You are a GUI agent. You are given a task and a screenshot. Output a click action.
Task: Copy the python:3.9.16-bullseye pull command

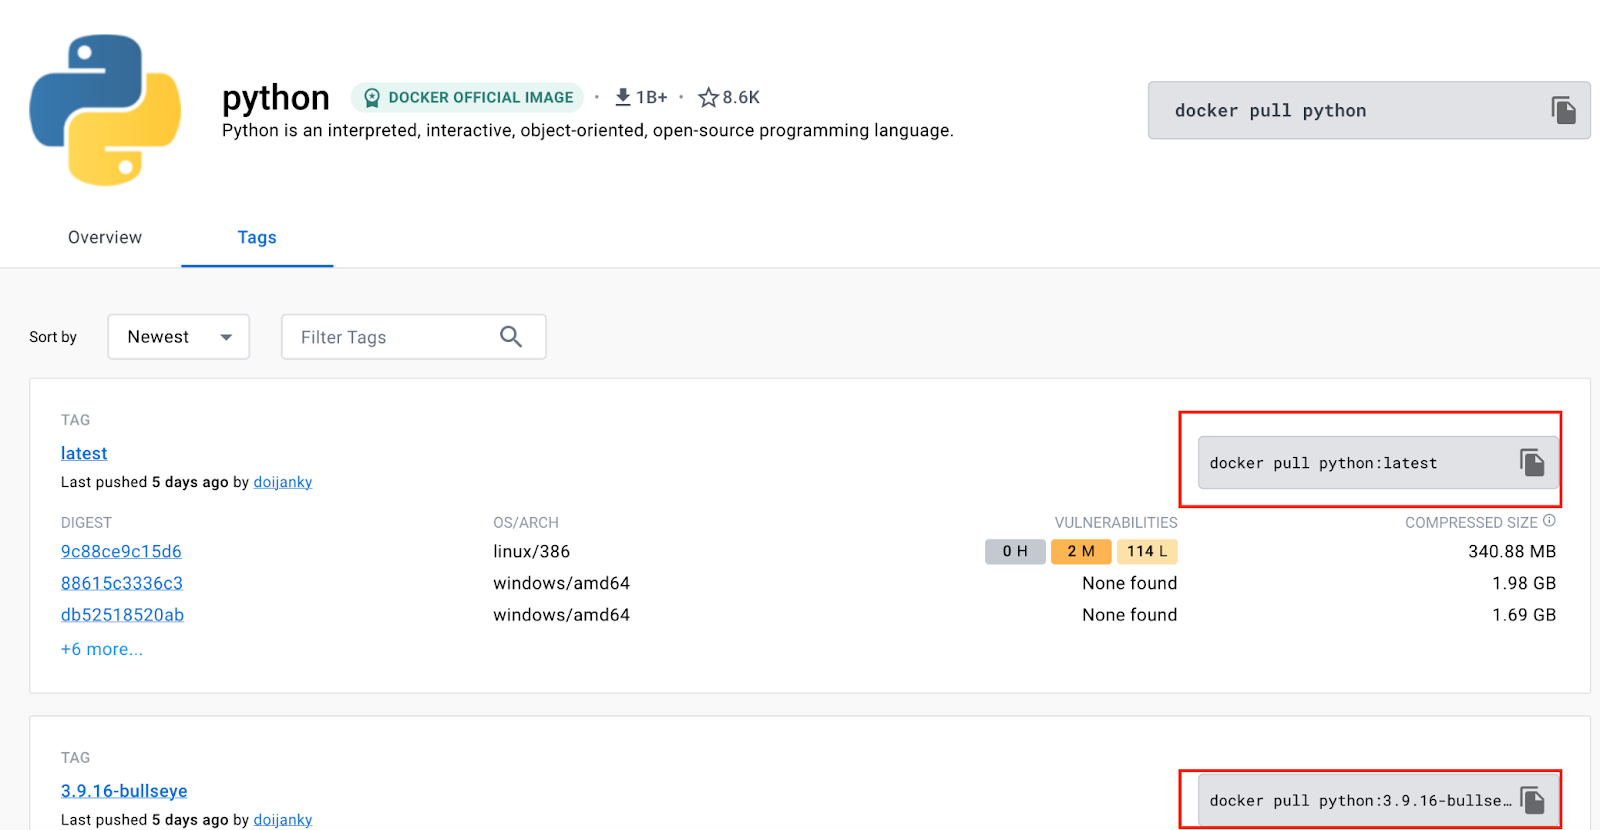[x=1532, y=800]
